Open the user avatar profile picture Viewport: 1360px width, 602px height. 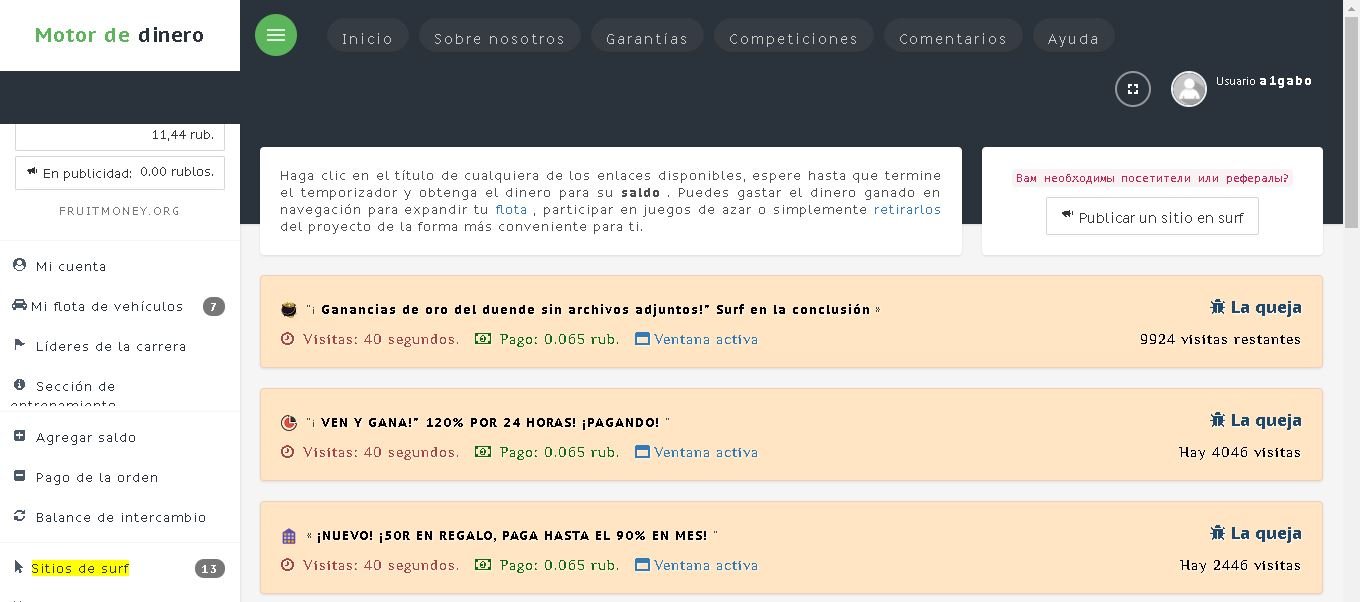tap(1189, 89)
